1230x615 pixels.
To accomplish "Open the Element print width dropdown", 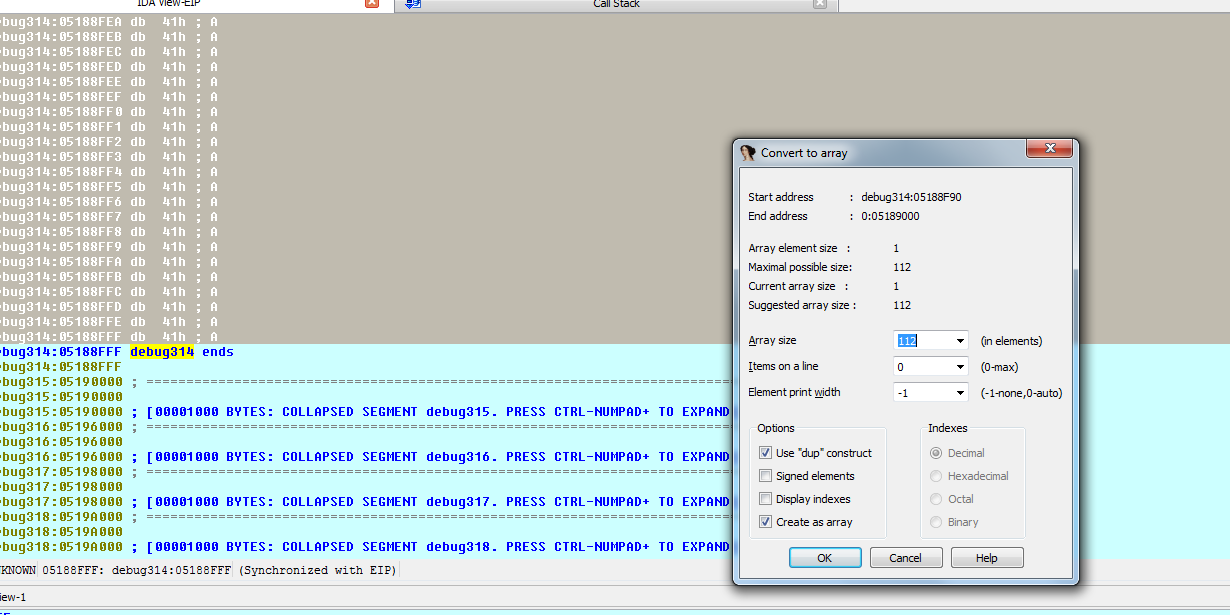I will pyautogui.click(x=960, y=393).
